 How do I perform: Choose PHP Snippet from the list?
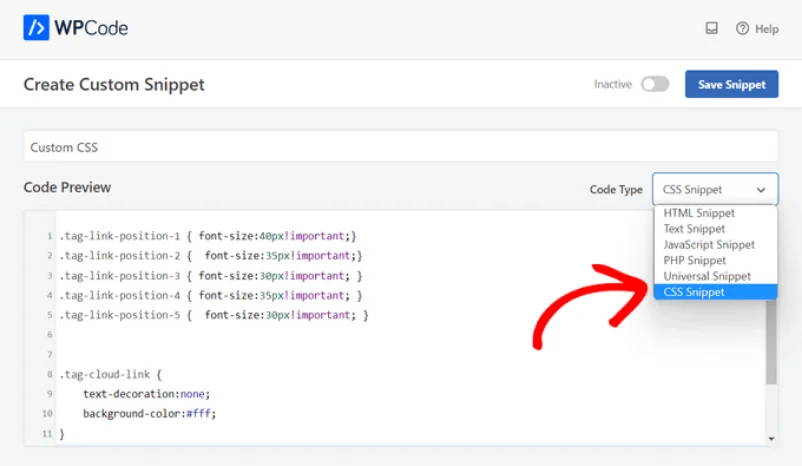(x=715, y=260)
